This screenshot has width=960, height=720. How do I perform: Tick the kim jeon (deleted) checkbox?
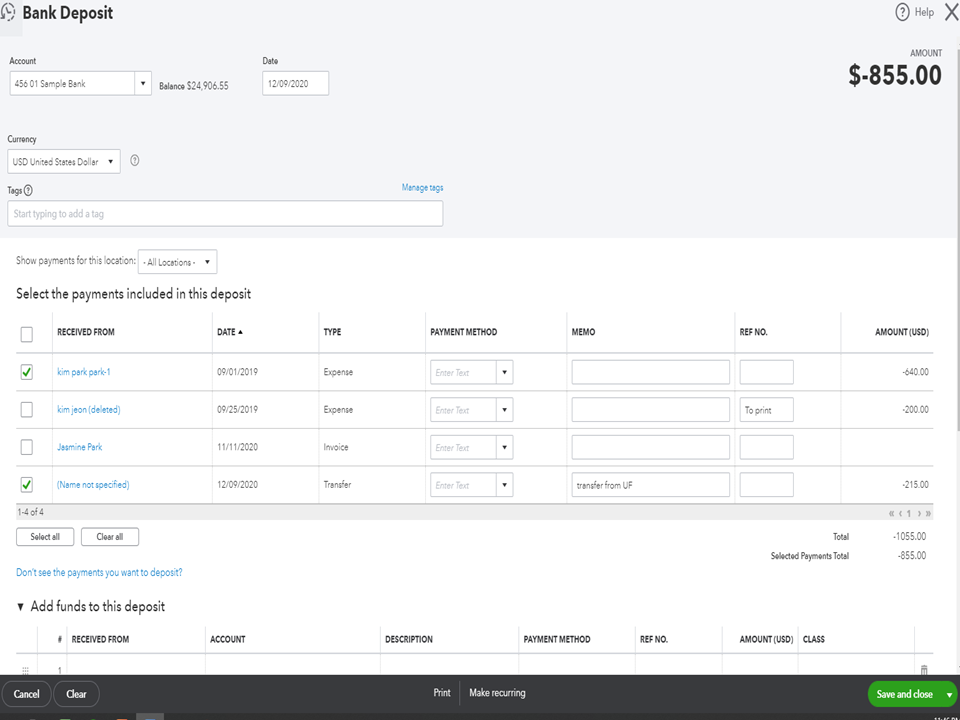[x=26, y=409]
